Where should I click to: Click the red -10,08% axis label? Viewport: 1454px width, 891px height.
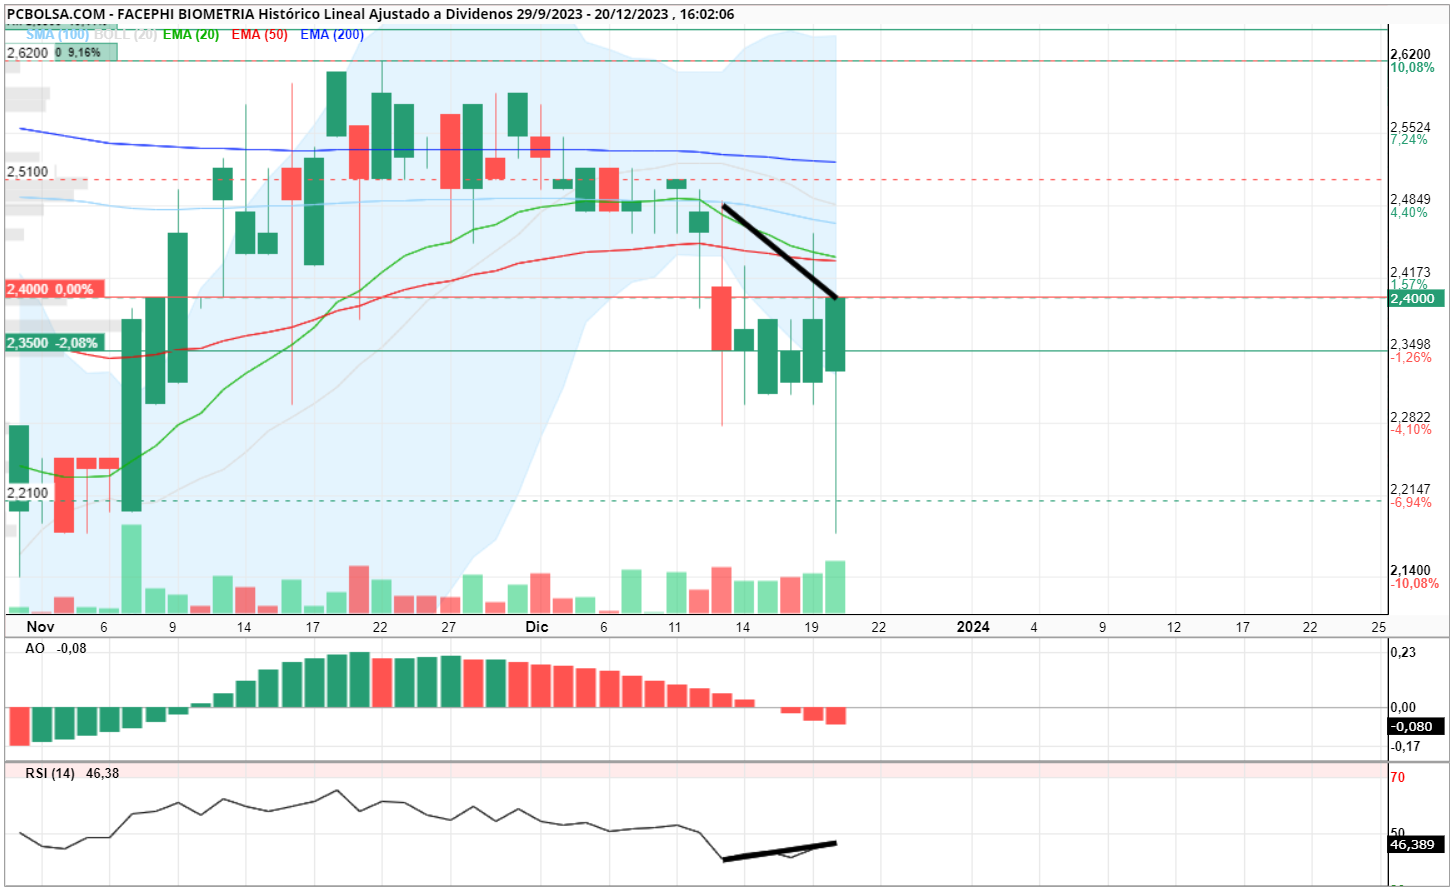[x=1415, y=584]
